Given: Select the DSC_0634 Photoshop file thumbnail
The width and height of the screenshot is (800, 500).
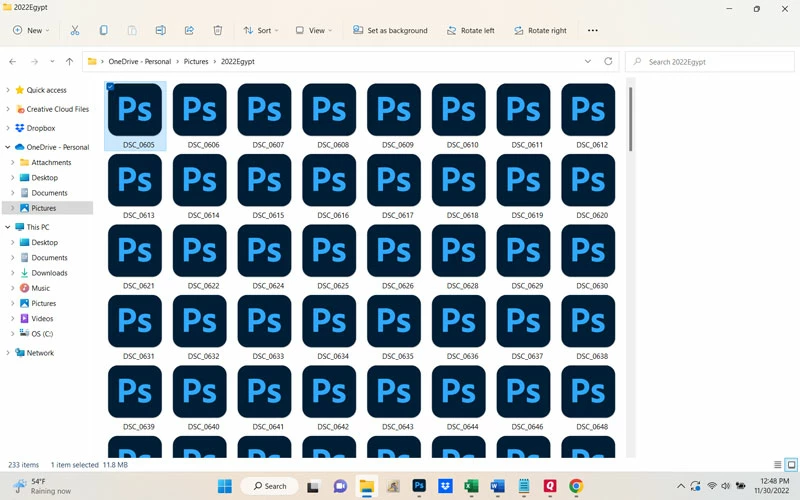Looking at the screenshot, I should tap(329, 321).
